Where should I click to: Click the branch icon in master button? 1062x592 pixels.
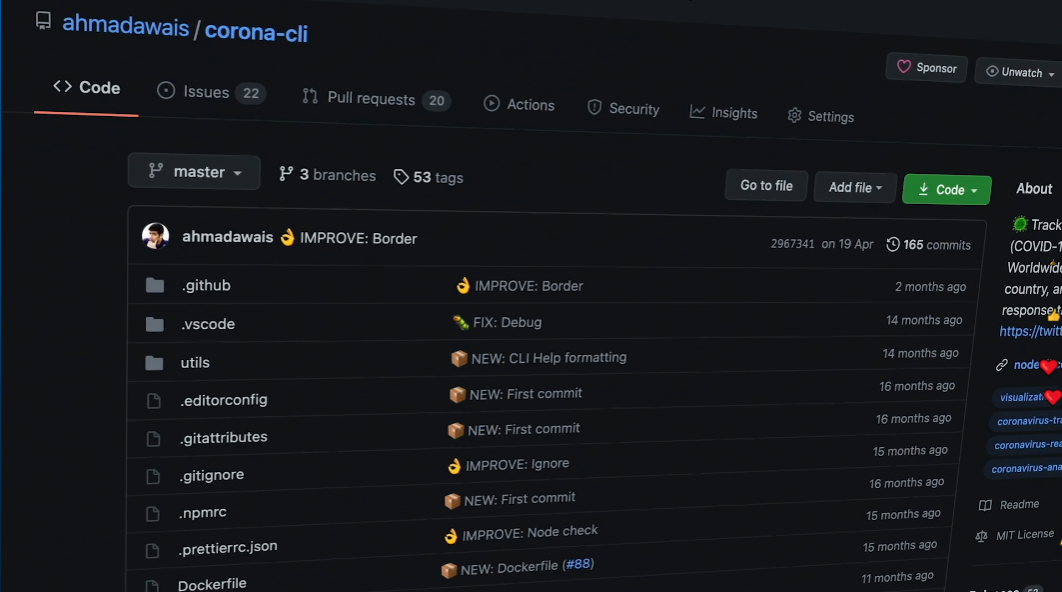pos(156,170)
